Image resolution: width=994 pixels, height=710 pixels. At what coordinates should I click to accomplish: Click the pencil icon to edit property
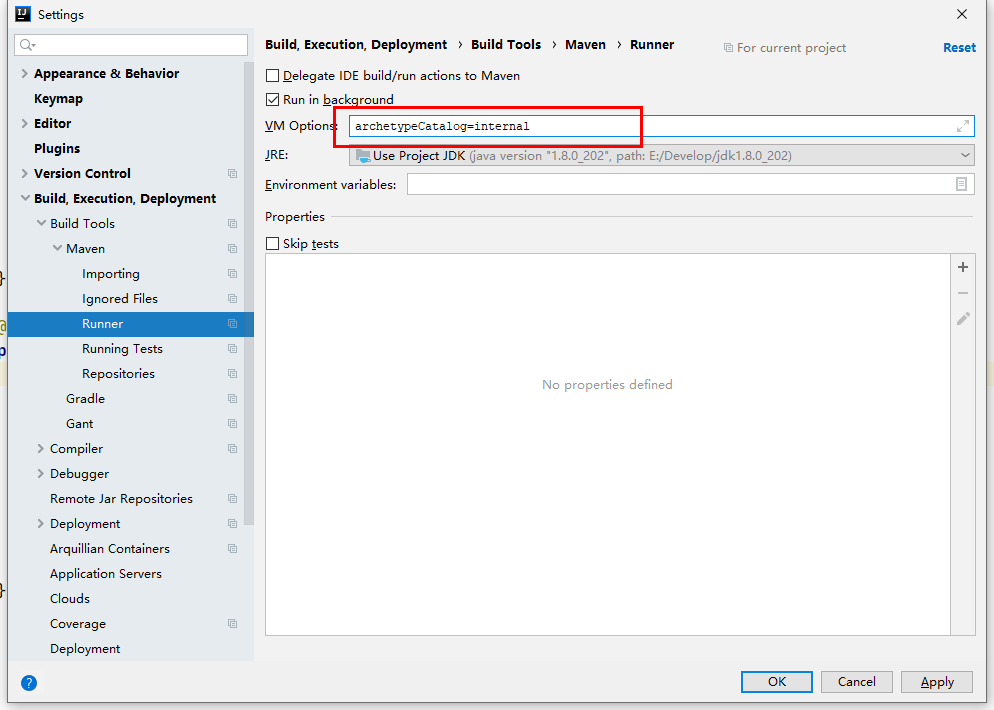tap(963, 318)
